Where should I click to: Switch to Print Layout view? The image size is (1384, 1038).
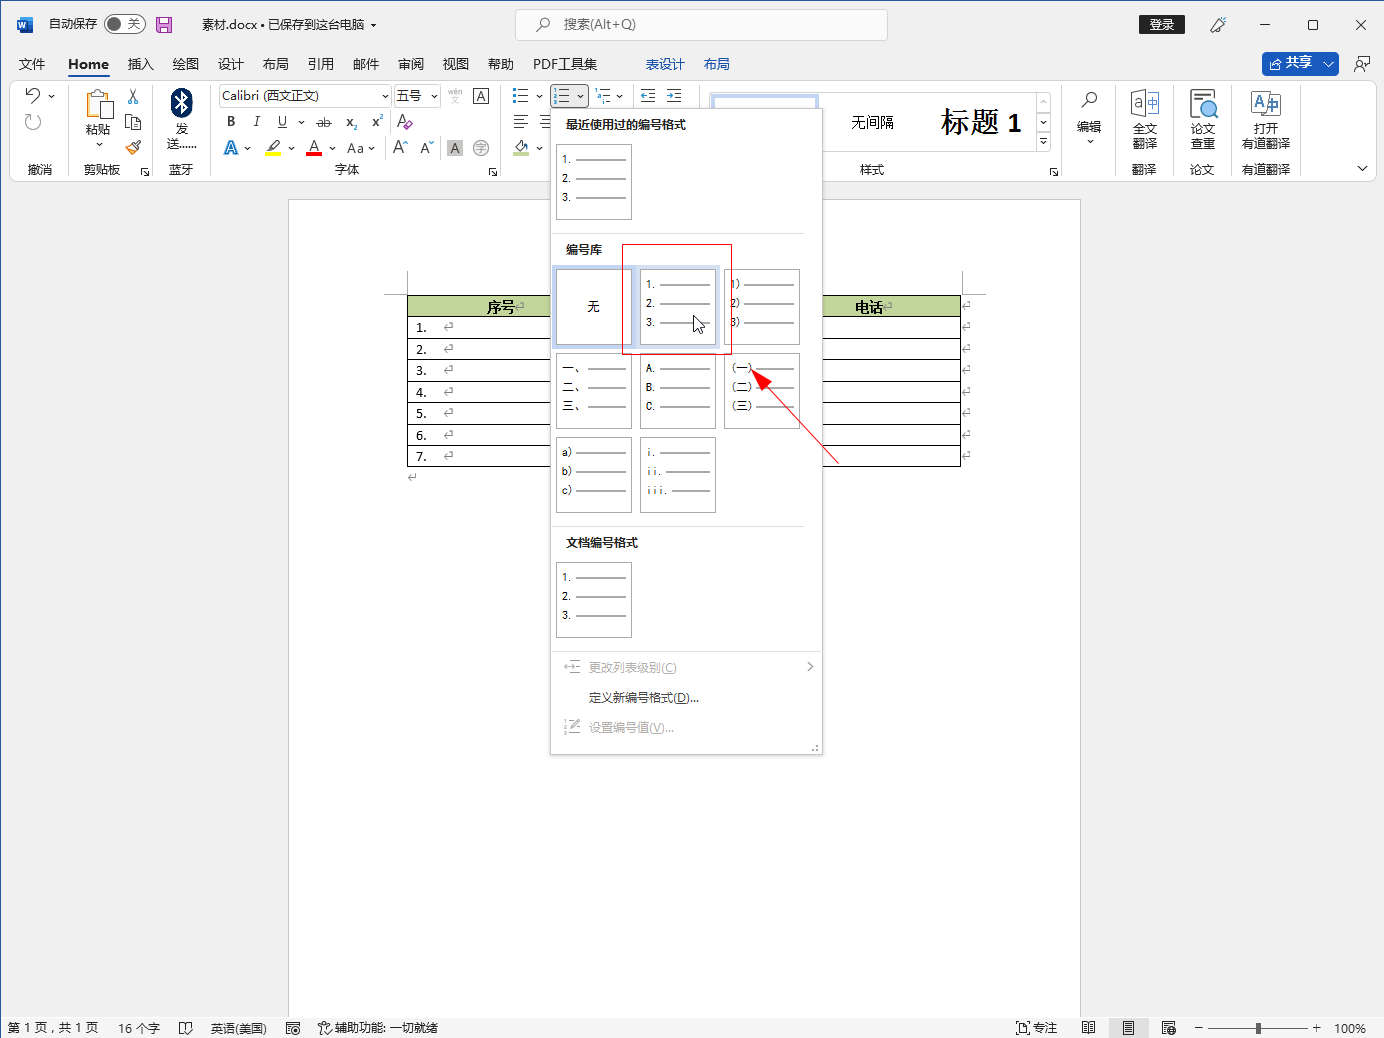1128,1028
